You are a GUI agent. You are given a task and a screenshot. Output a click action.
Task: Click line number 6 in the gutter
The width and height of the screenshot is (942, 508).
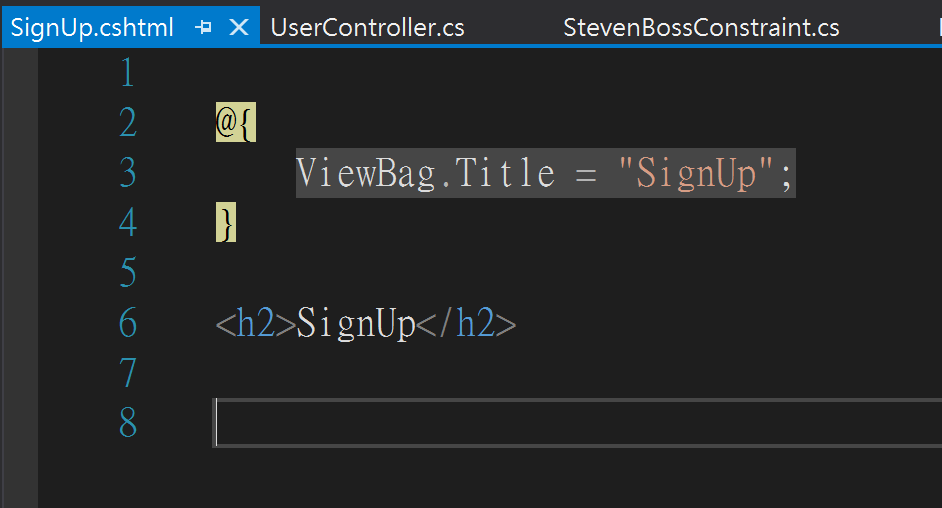click(x=127, y=324)
